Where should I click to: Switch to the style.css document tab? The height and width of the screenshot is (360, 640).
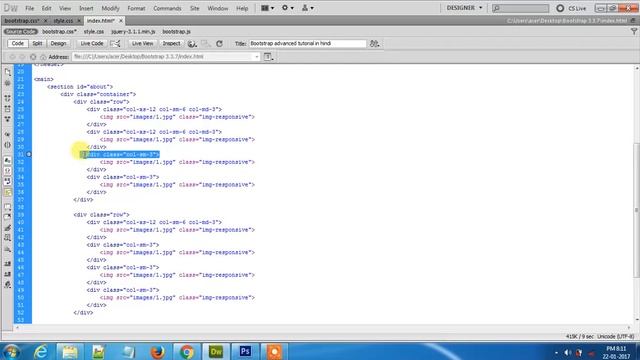pyautogui.click(x=63, y=20)
